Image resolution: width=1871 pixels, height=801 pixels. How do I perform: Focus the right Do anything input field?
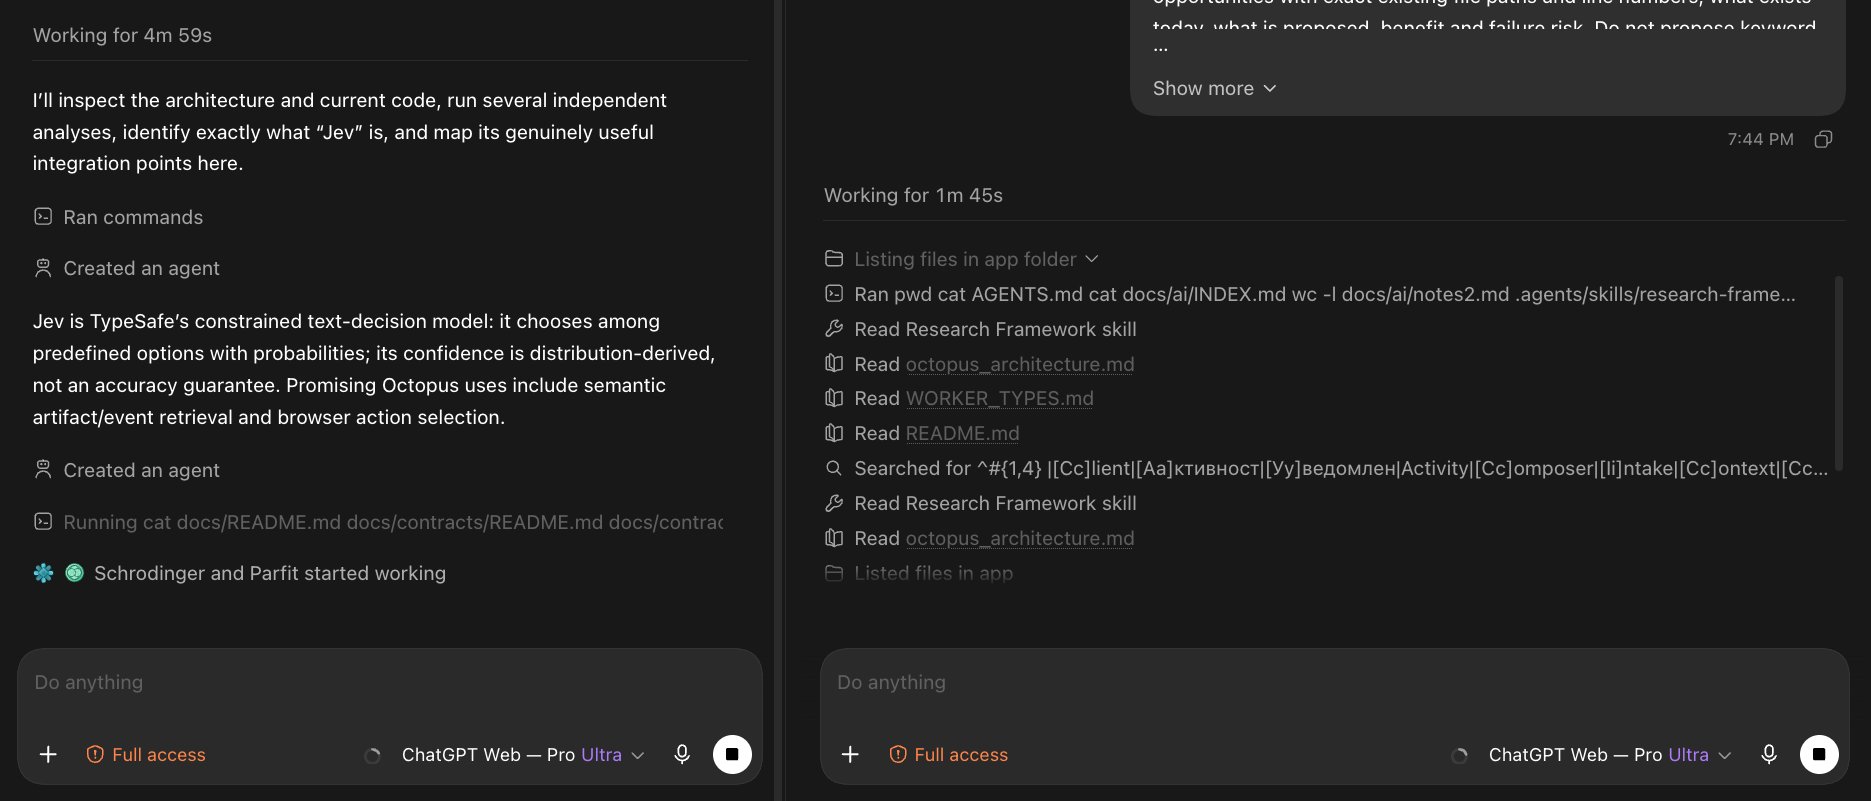point(1334,683)
